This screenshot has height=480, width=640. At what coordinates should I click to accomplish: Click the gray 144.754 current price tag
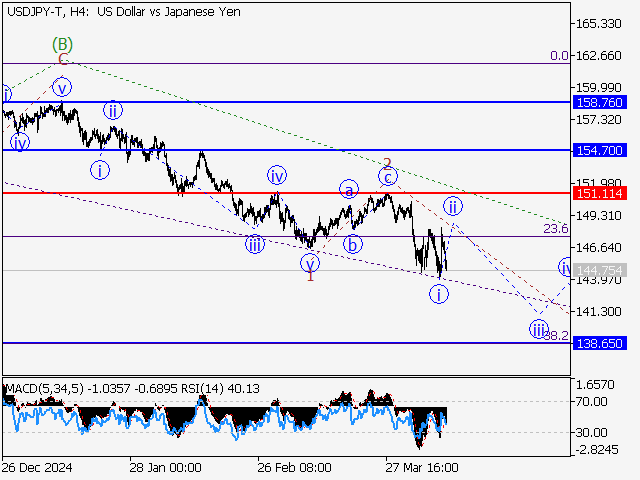[x=600, y=270]
